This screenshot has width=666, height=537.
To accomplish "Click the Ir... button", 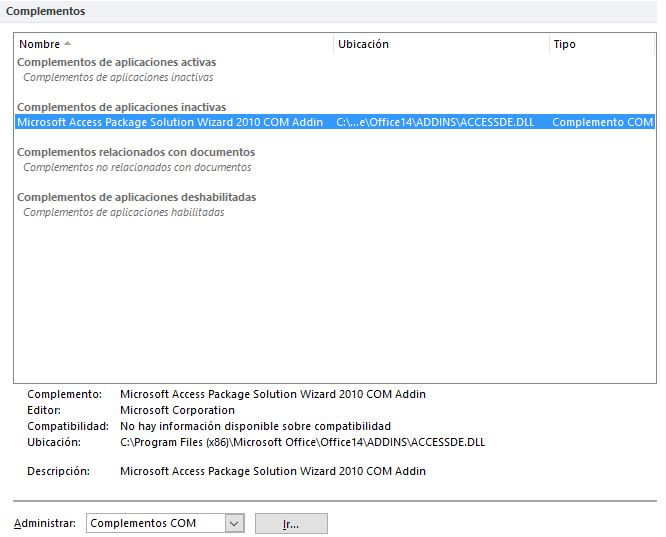I will point(291,523).
